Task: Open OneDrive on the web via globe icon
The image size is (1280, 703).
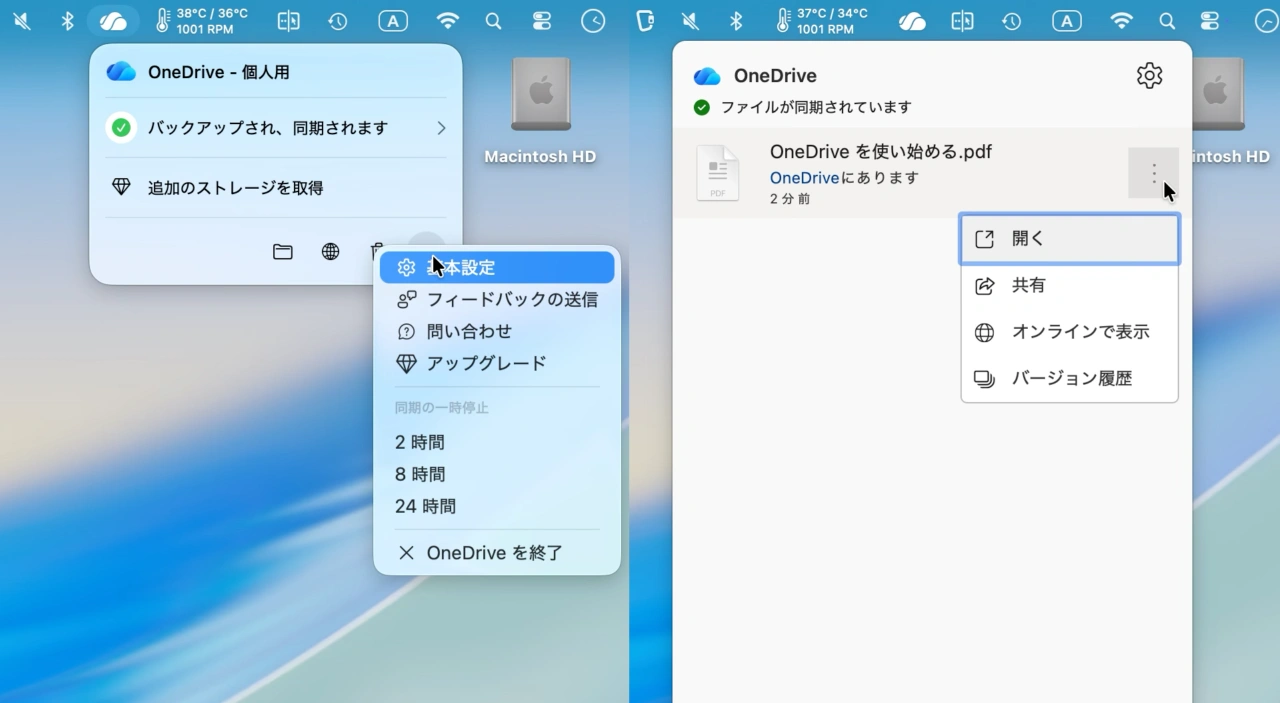Action: tap(330, 252)
